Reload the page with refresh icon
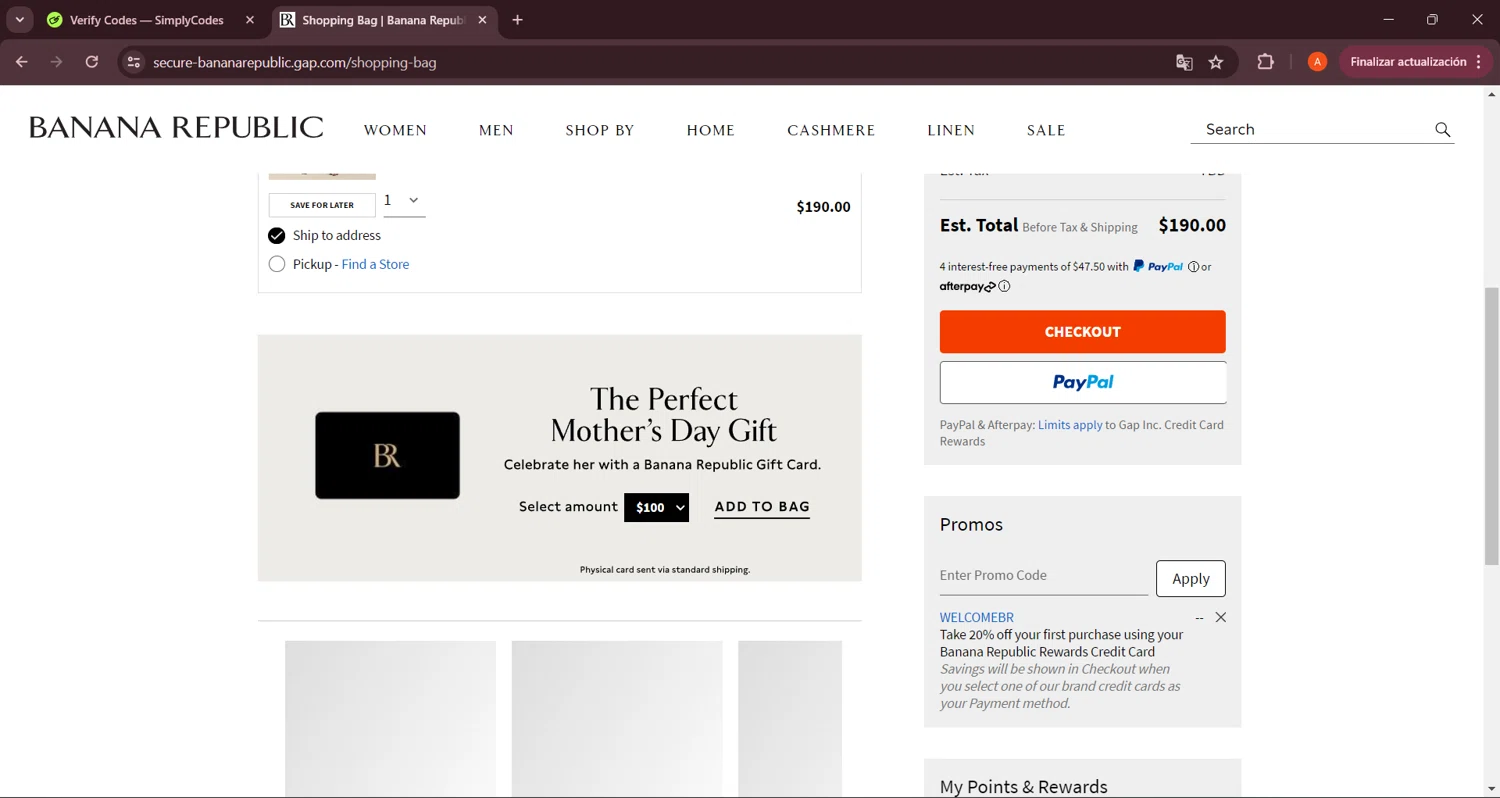The height and width of the screenshot is (798, 1500). 92,62
